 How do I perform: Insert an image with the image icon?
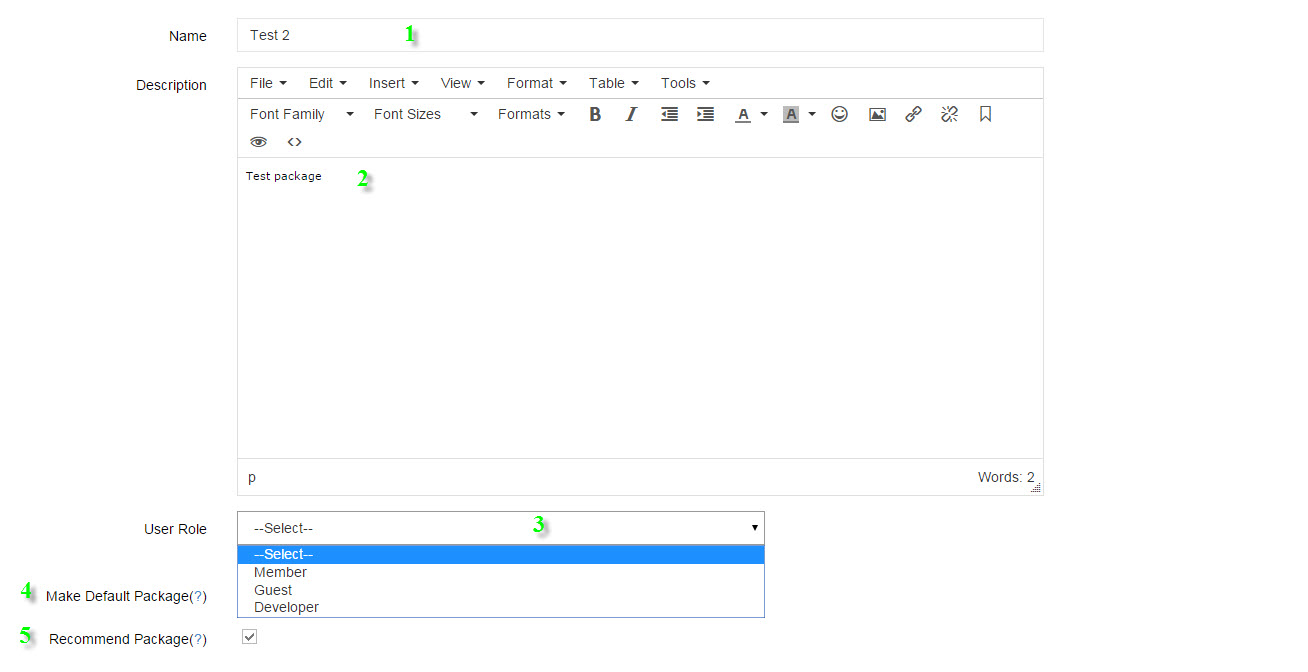pyautogui.click(x=877, y=114)
